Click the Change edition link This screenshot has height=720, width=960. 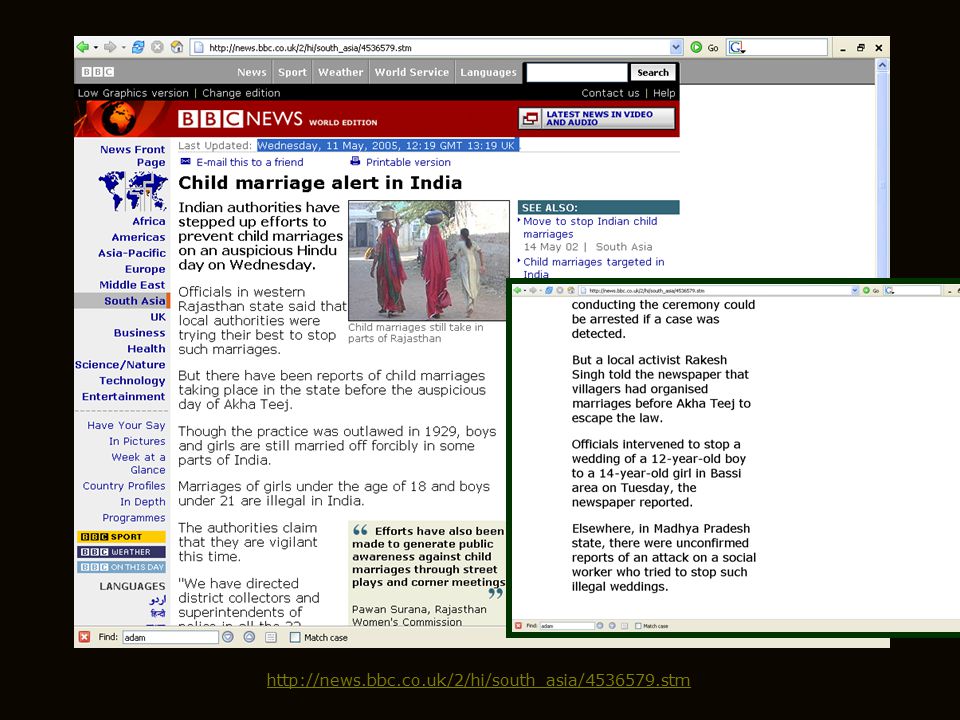241,93
